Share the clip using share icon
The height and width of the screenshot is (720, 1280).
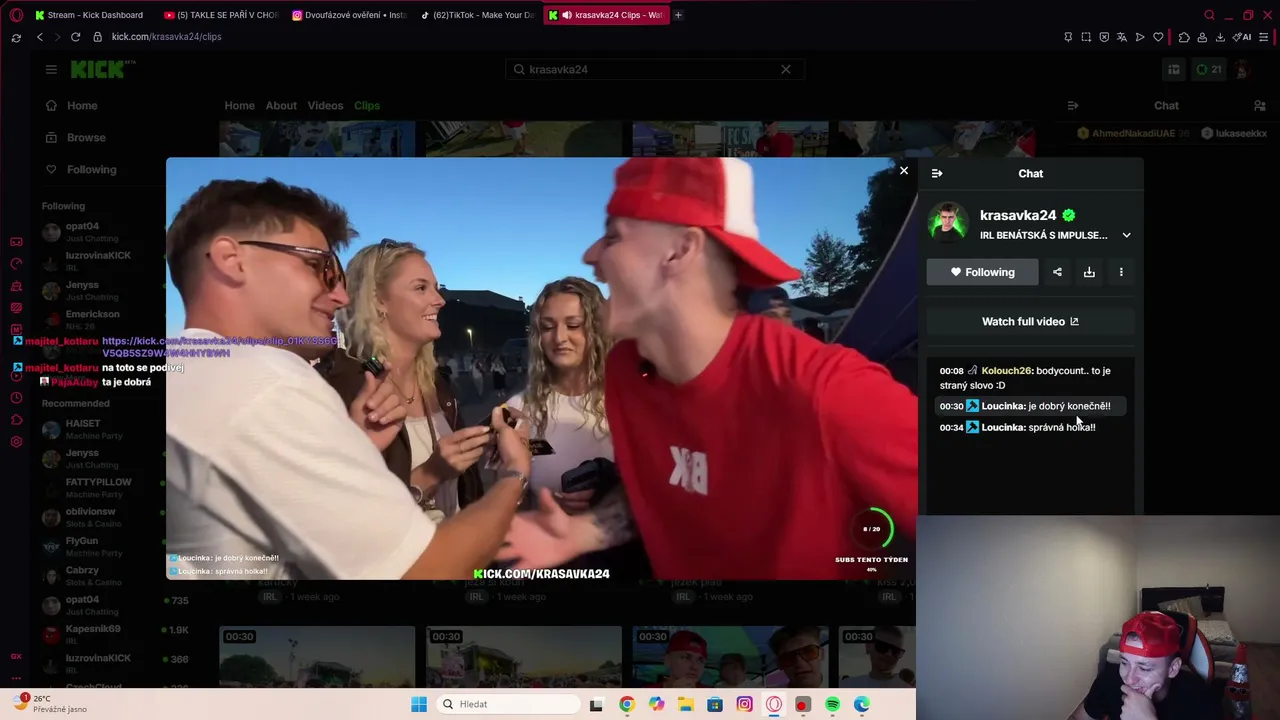pos(1057,272)
